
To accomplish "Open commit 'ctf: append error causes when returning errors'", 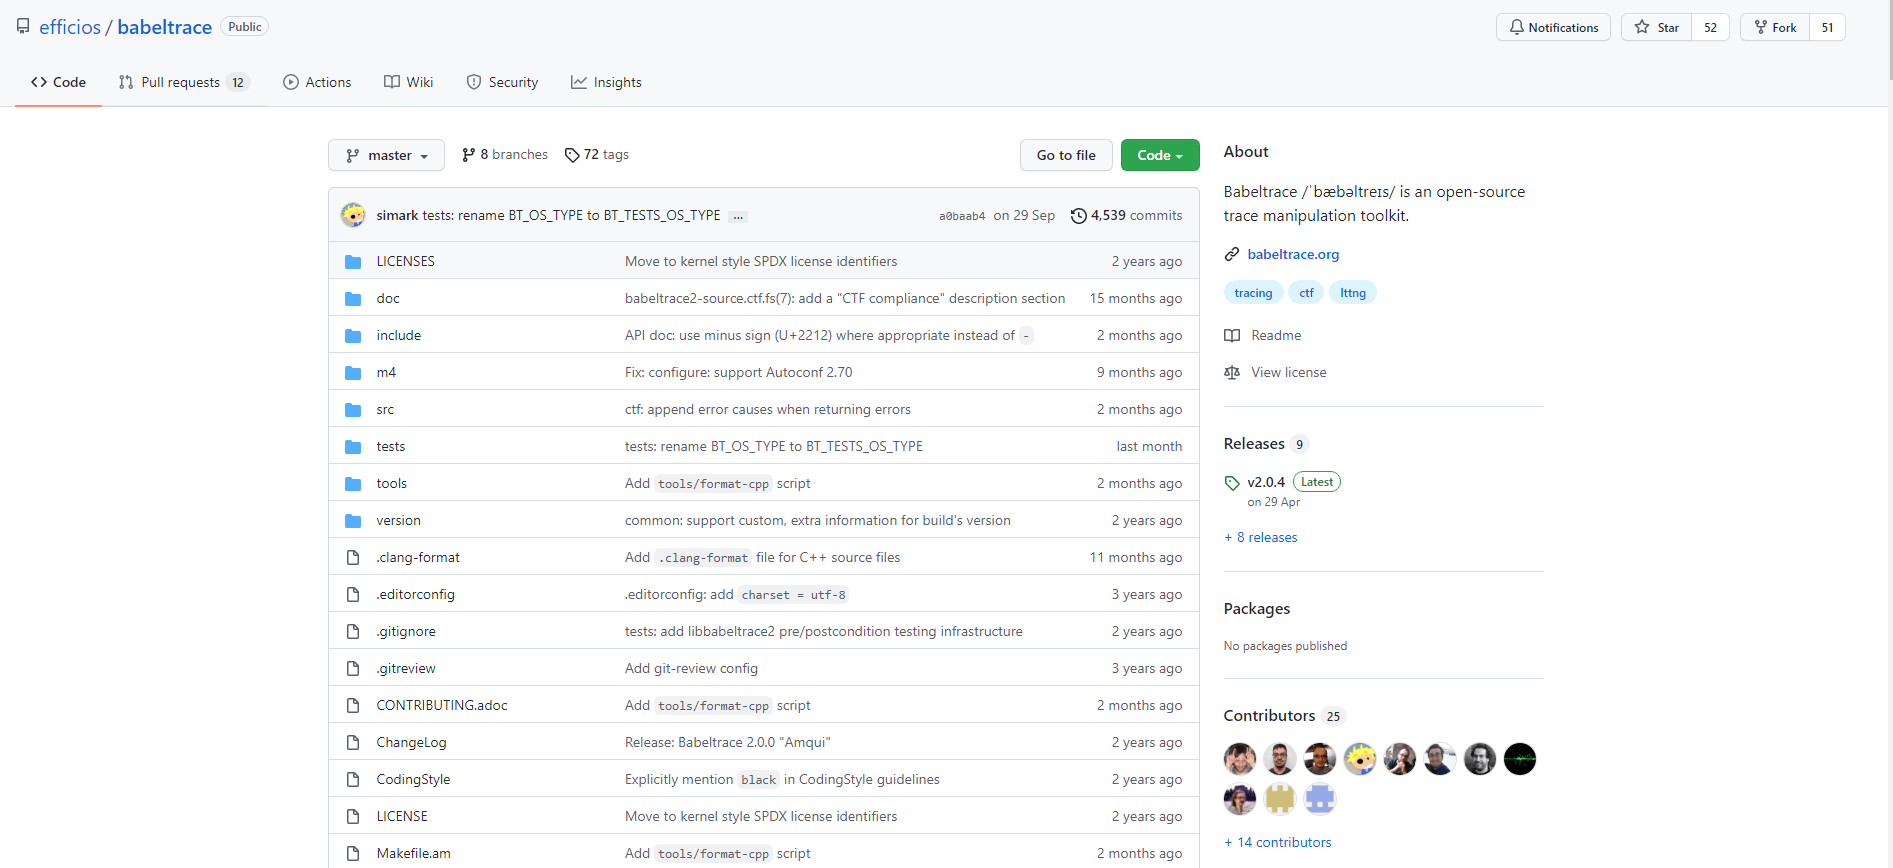I will pyautogui.click(x=768, y=410).
